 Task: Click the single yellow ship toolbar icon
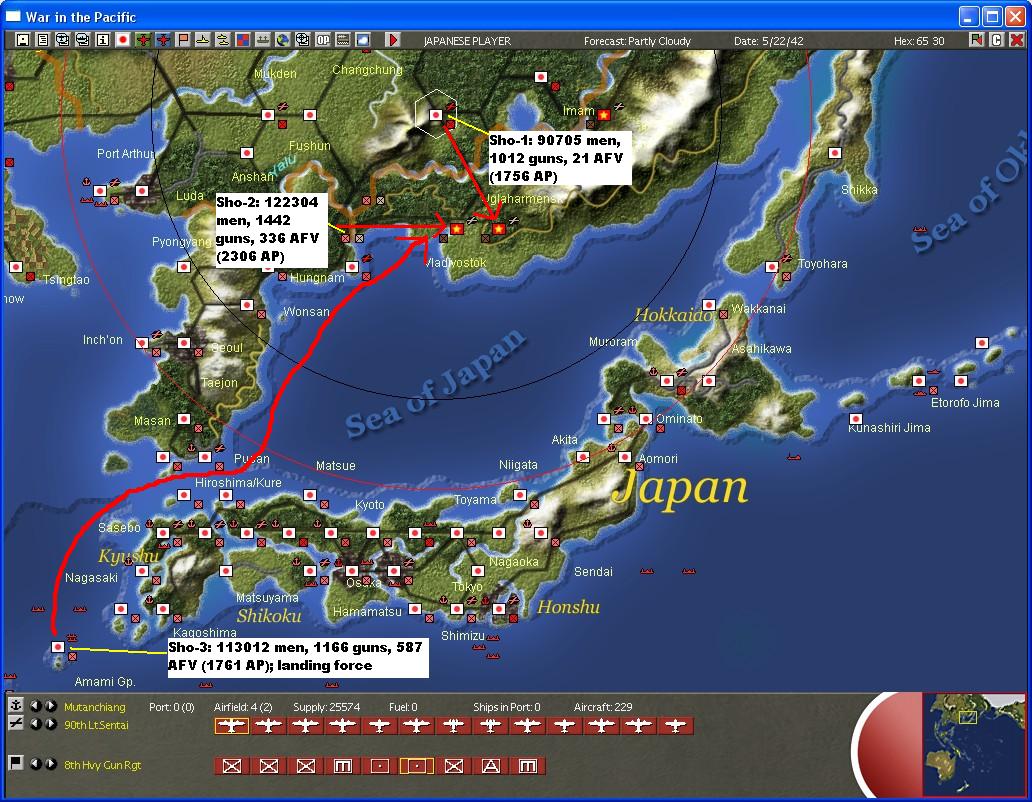tap(203, 40)
